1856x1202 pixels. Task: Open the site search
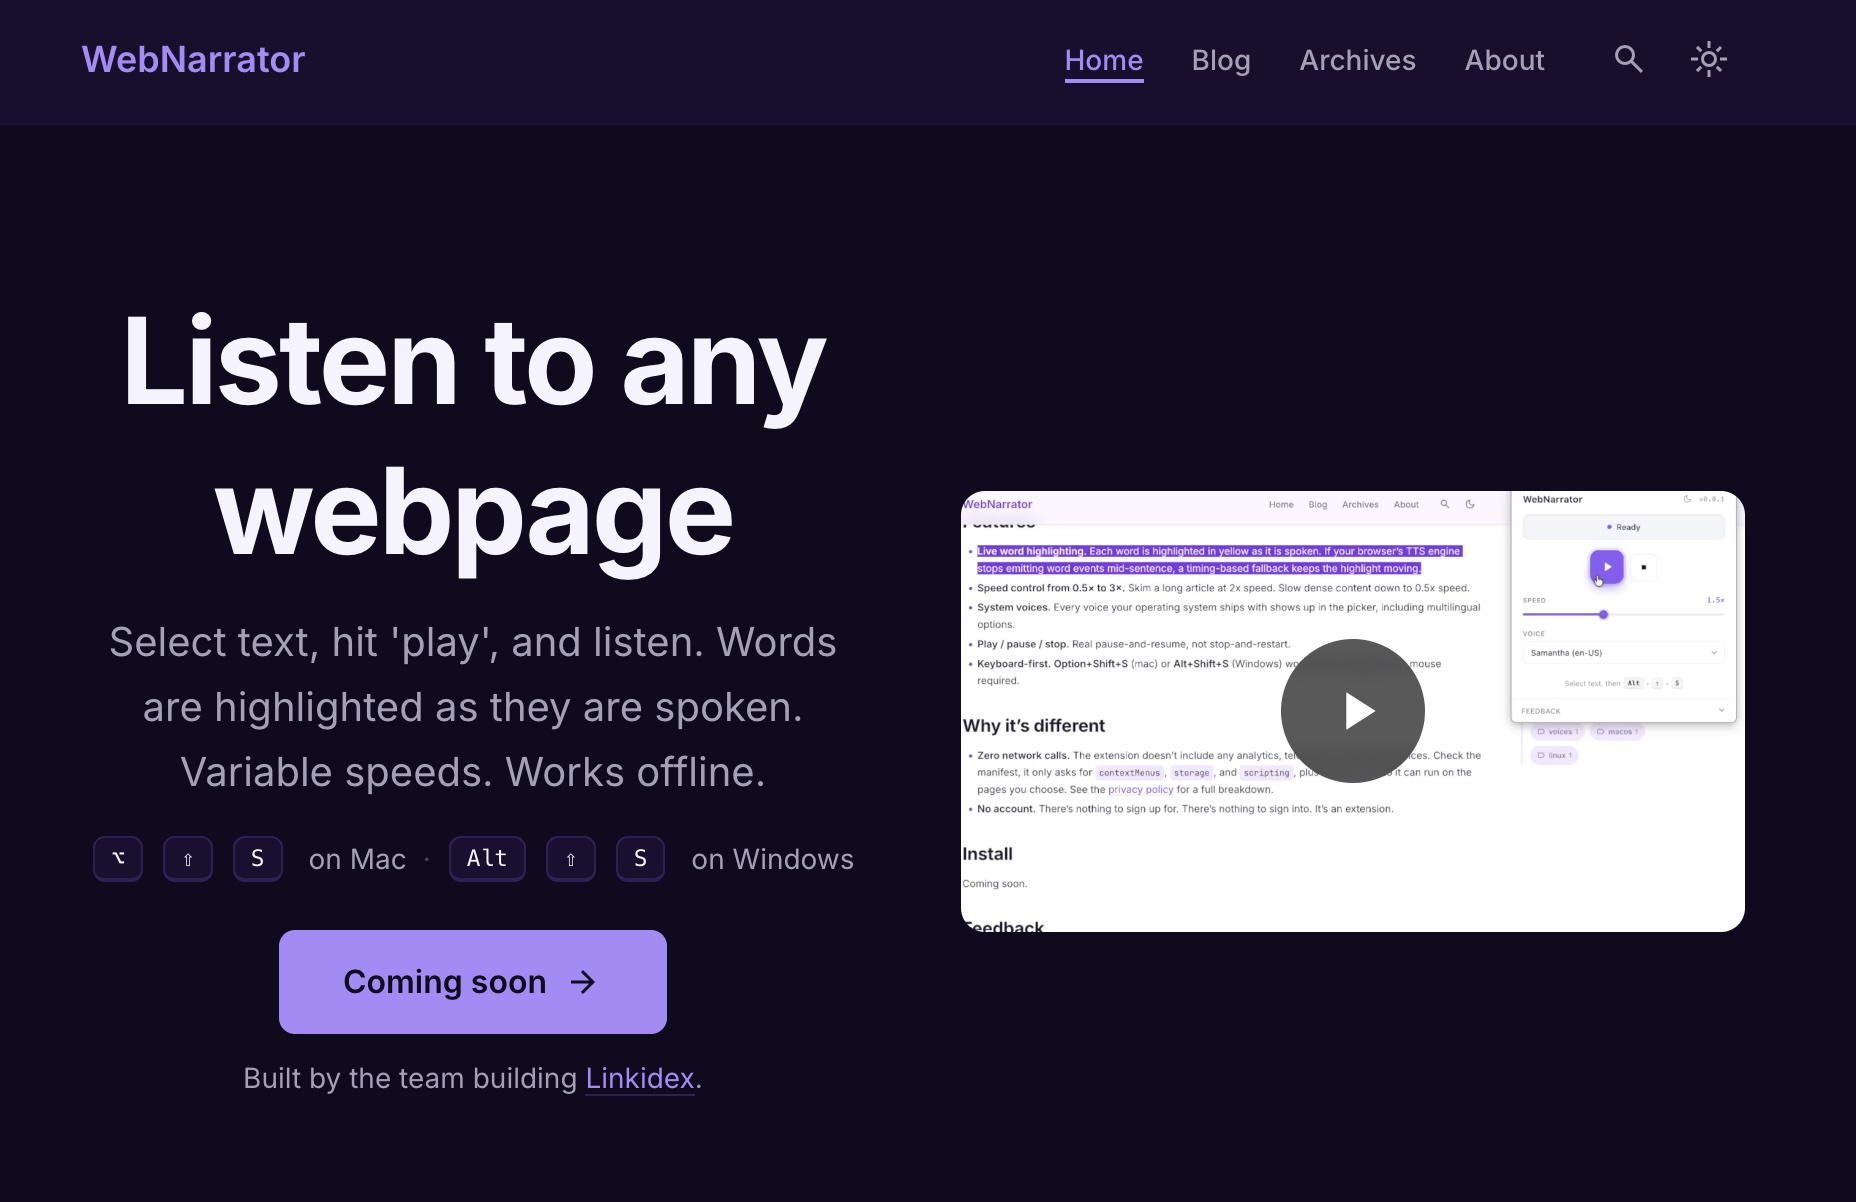(1628, 59)
